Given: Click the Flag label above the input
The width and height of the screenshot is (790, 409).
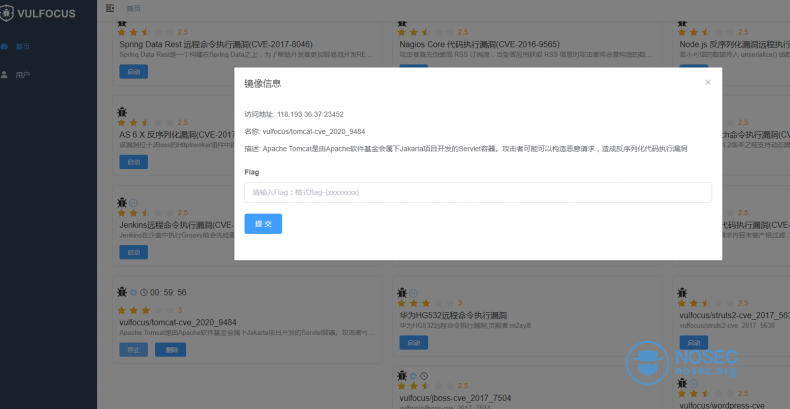Looking at the screenshot, I should pyautogui.click(x=252, y=172).
